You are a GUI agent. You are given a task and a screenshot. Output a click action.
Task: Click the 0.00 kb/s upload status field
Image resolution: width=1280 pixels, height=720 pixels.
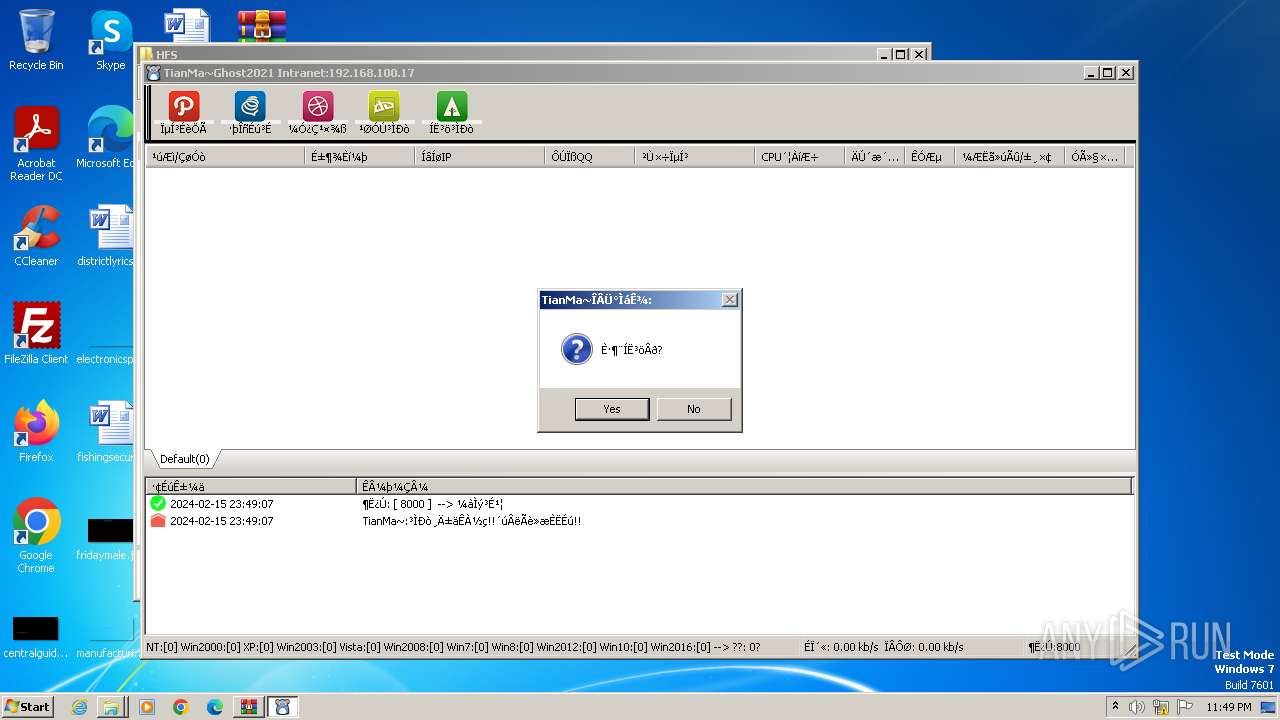coord(841,647)
